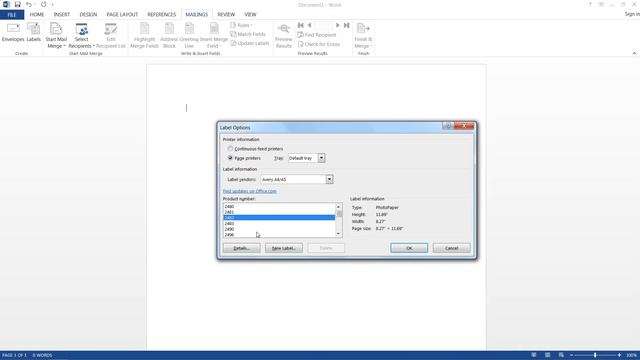Open the Select Recipients menu
The image size is (640, 360).
81,36
